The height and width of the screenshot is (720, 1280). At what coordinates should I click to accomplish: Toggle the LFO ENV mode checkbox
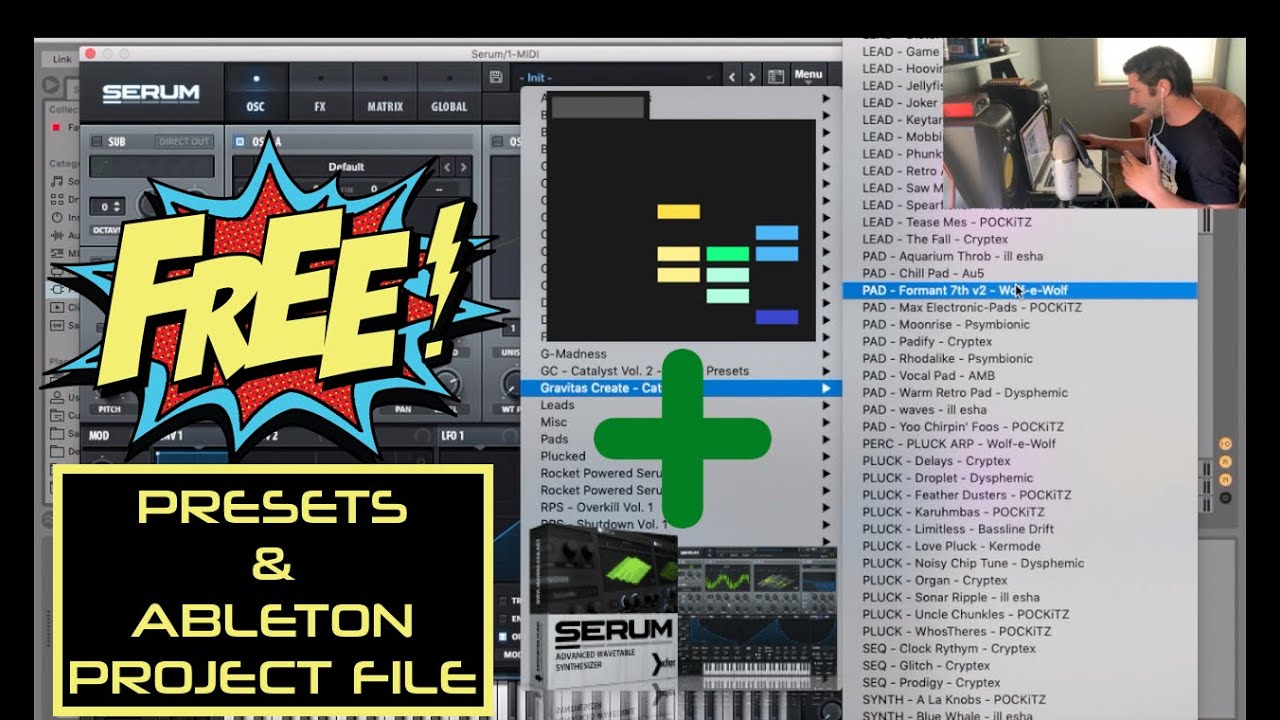(x=502, y=618)
